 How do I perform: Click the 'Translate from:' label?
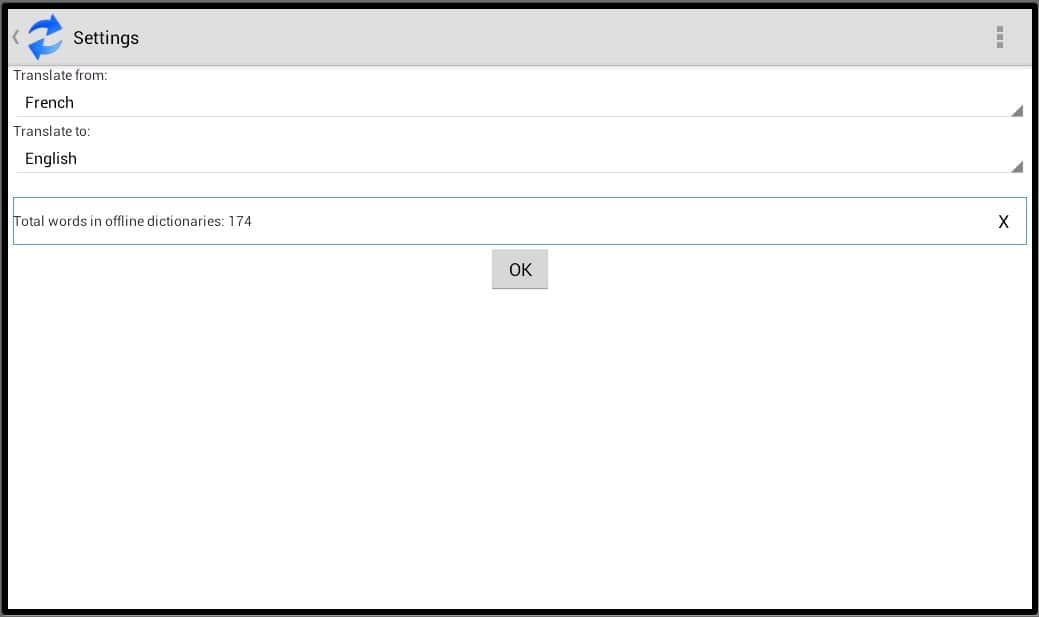(x=60, y=75)
